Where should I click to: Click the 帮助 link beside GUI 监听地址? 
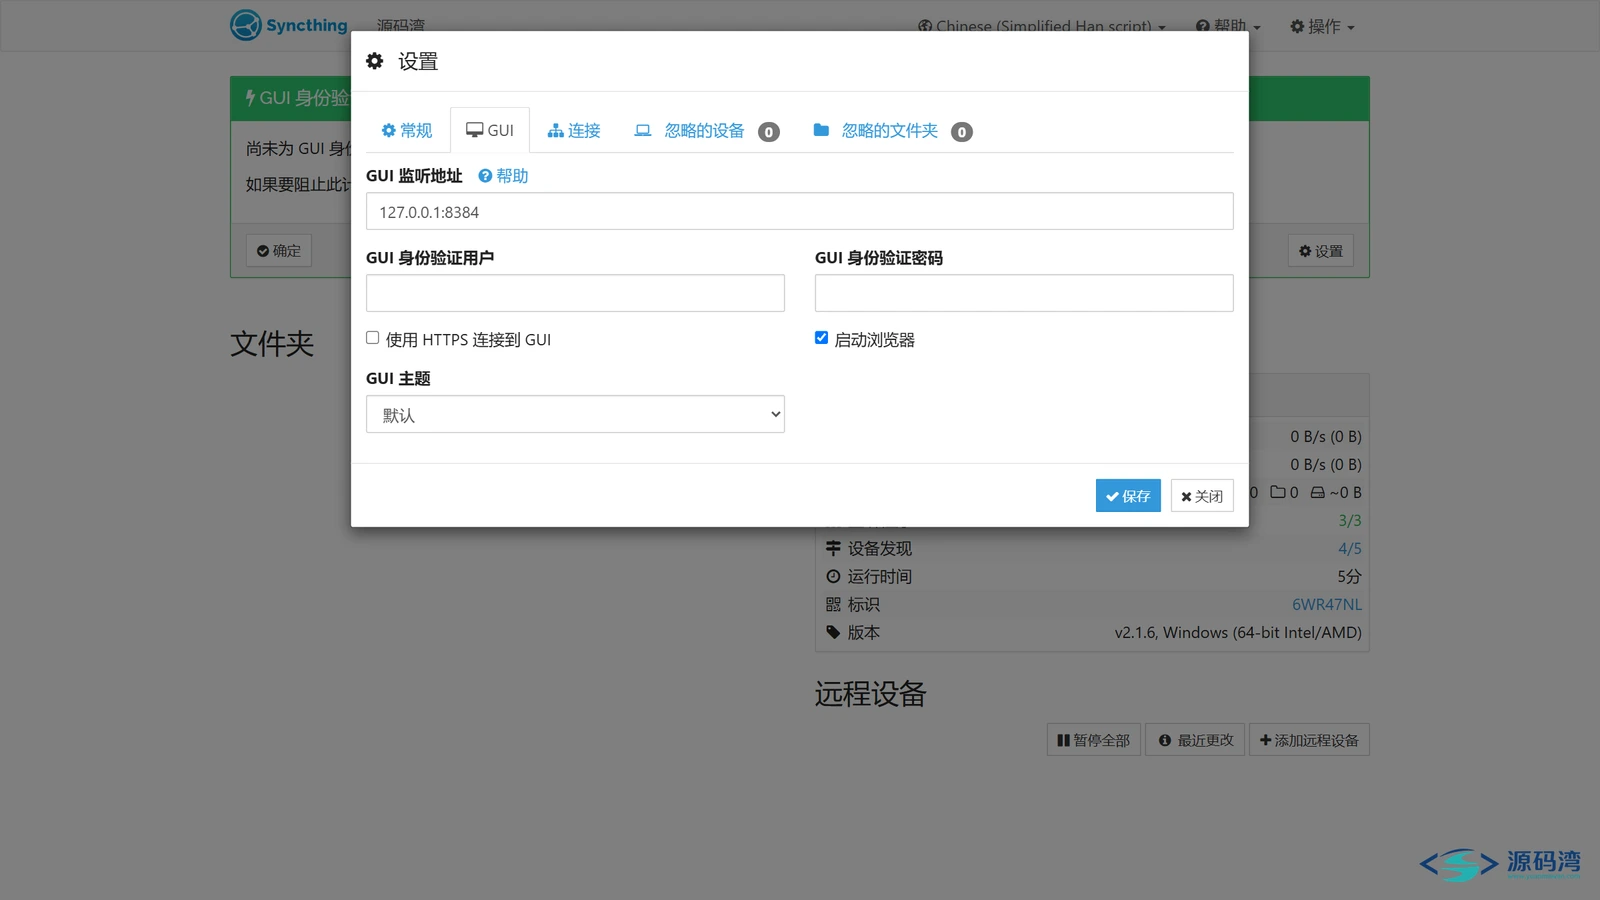tap(503, 176)
